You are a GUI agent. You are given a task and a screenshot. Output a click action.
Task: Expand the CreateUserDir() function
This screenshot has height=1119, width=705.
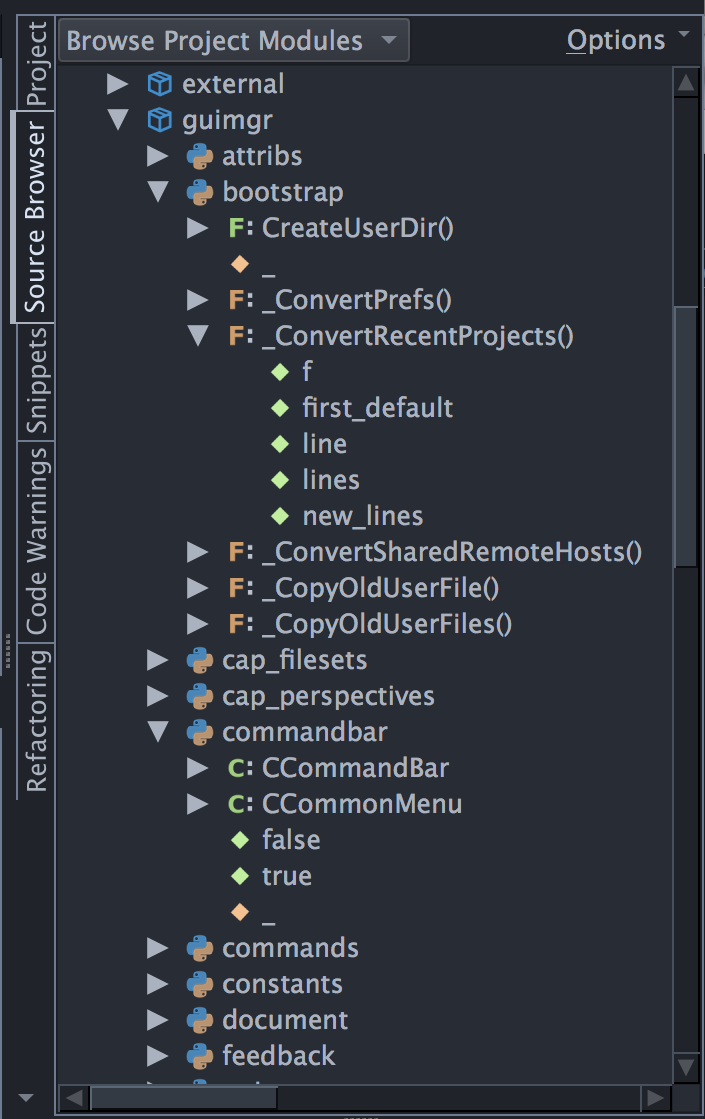pyautogui.click(x=198, y=228)
